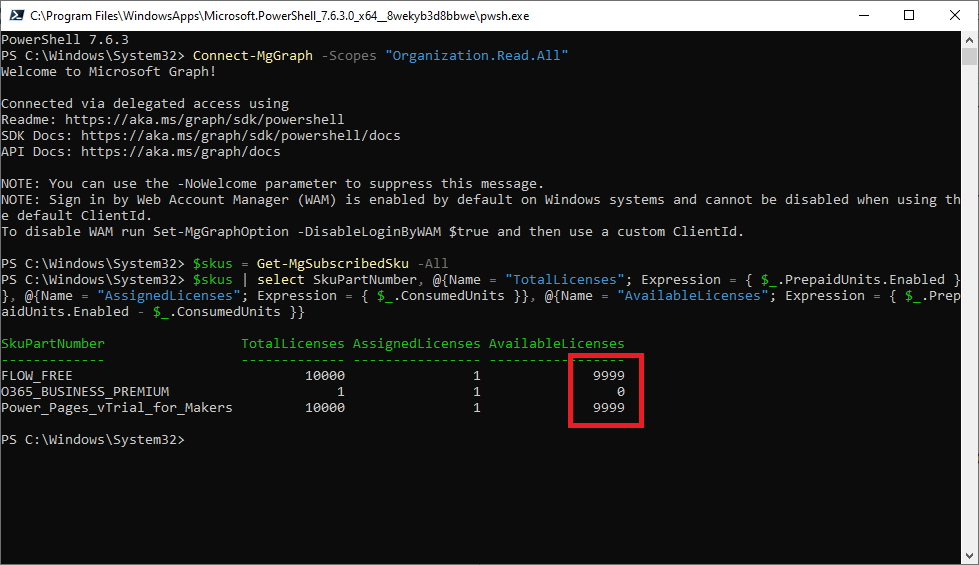Click the TotalLicenses column header
Viewport: 979px width, 565px height.
click(293, 343)
